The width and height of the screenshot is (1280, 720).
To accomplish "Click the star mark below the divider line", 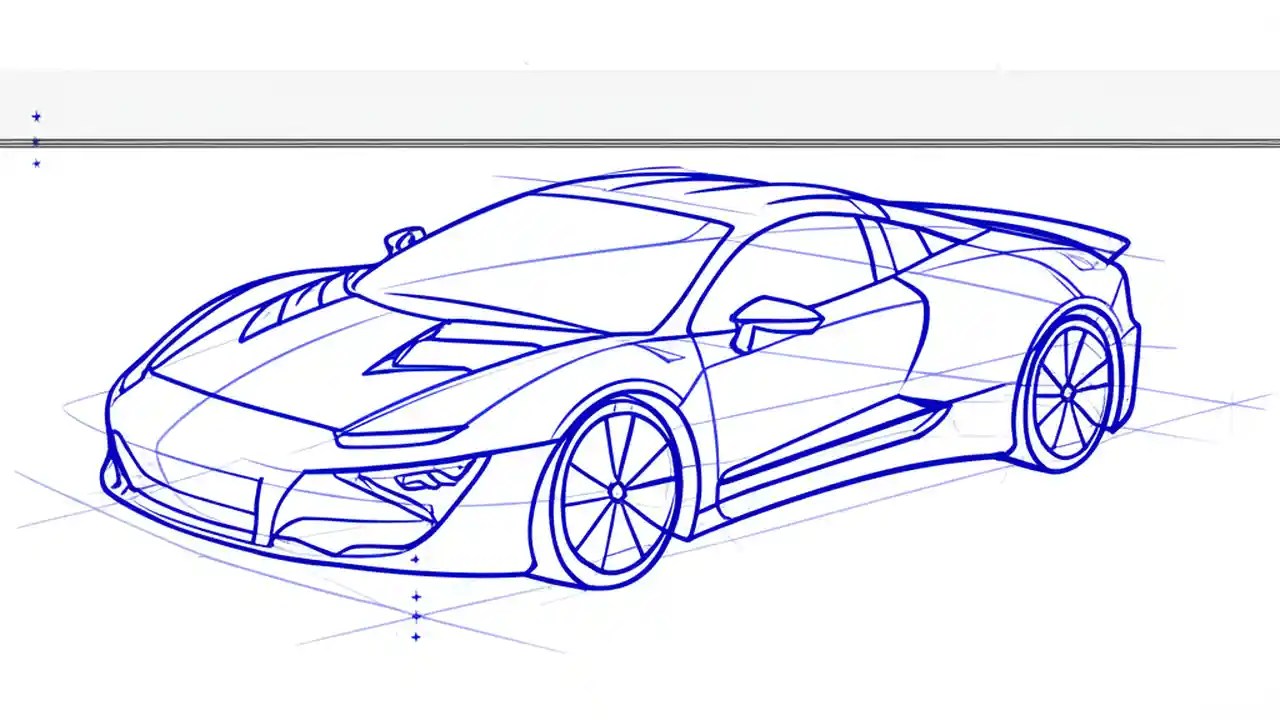I will 36,163.
